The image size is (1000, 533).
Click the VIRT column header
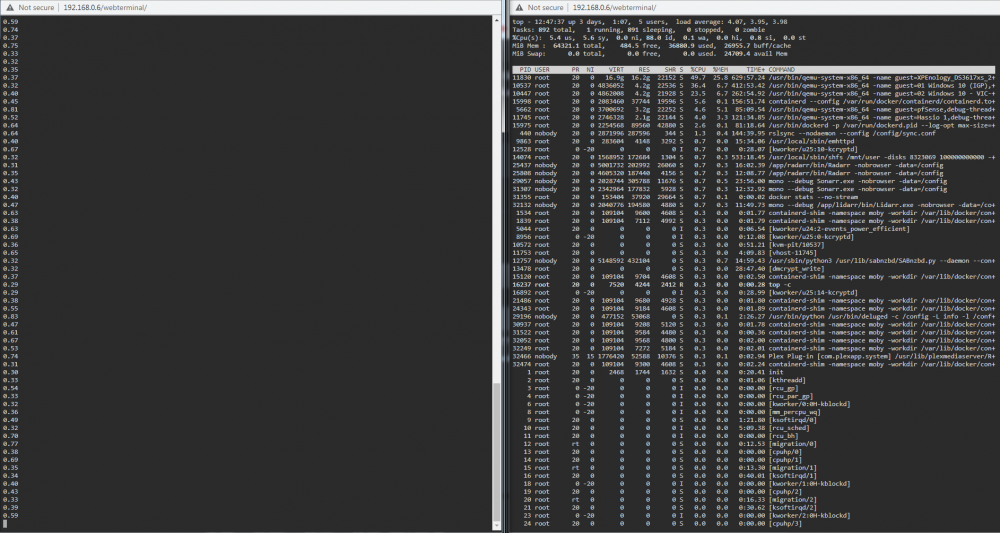point(616,69)
